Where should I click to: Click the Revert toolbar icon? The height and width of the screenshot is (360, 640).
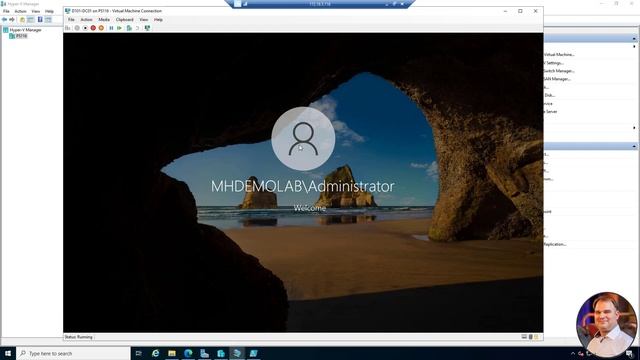pos(138,28)
